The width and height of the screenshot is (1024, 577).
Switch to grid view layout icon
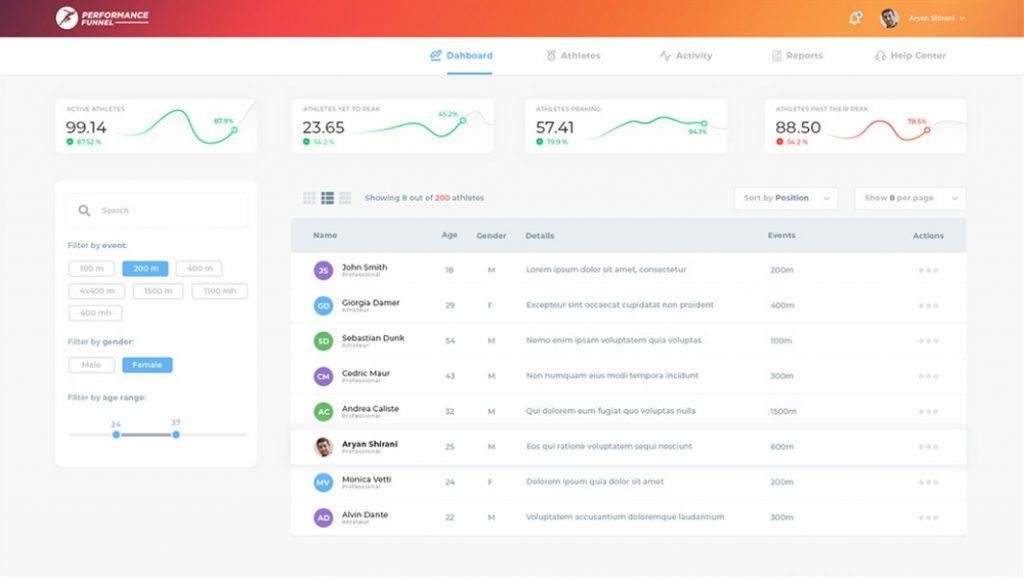(x=309, y=198)
